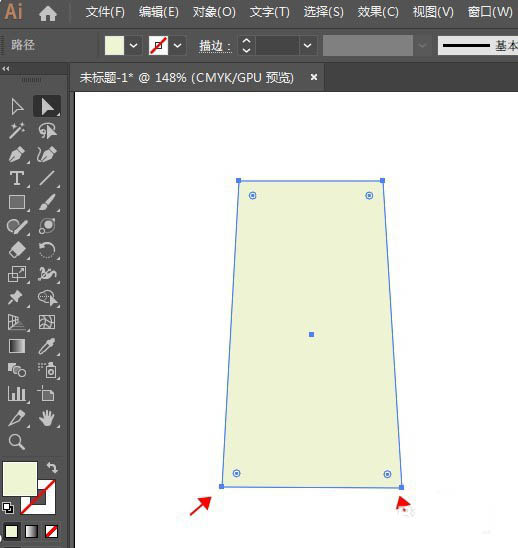
Task: Pick the Perspective Grid tool
Action: tap(17, 322)
